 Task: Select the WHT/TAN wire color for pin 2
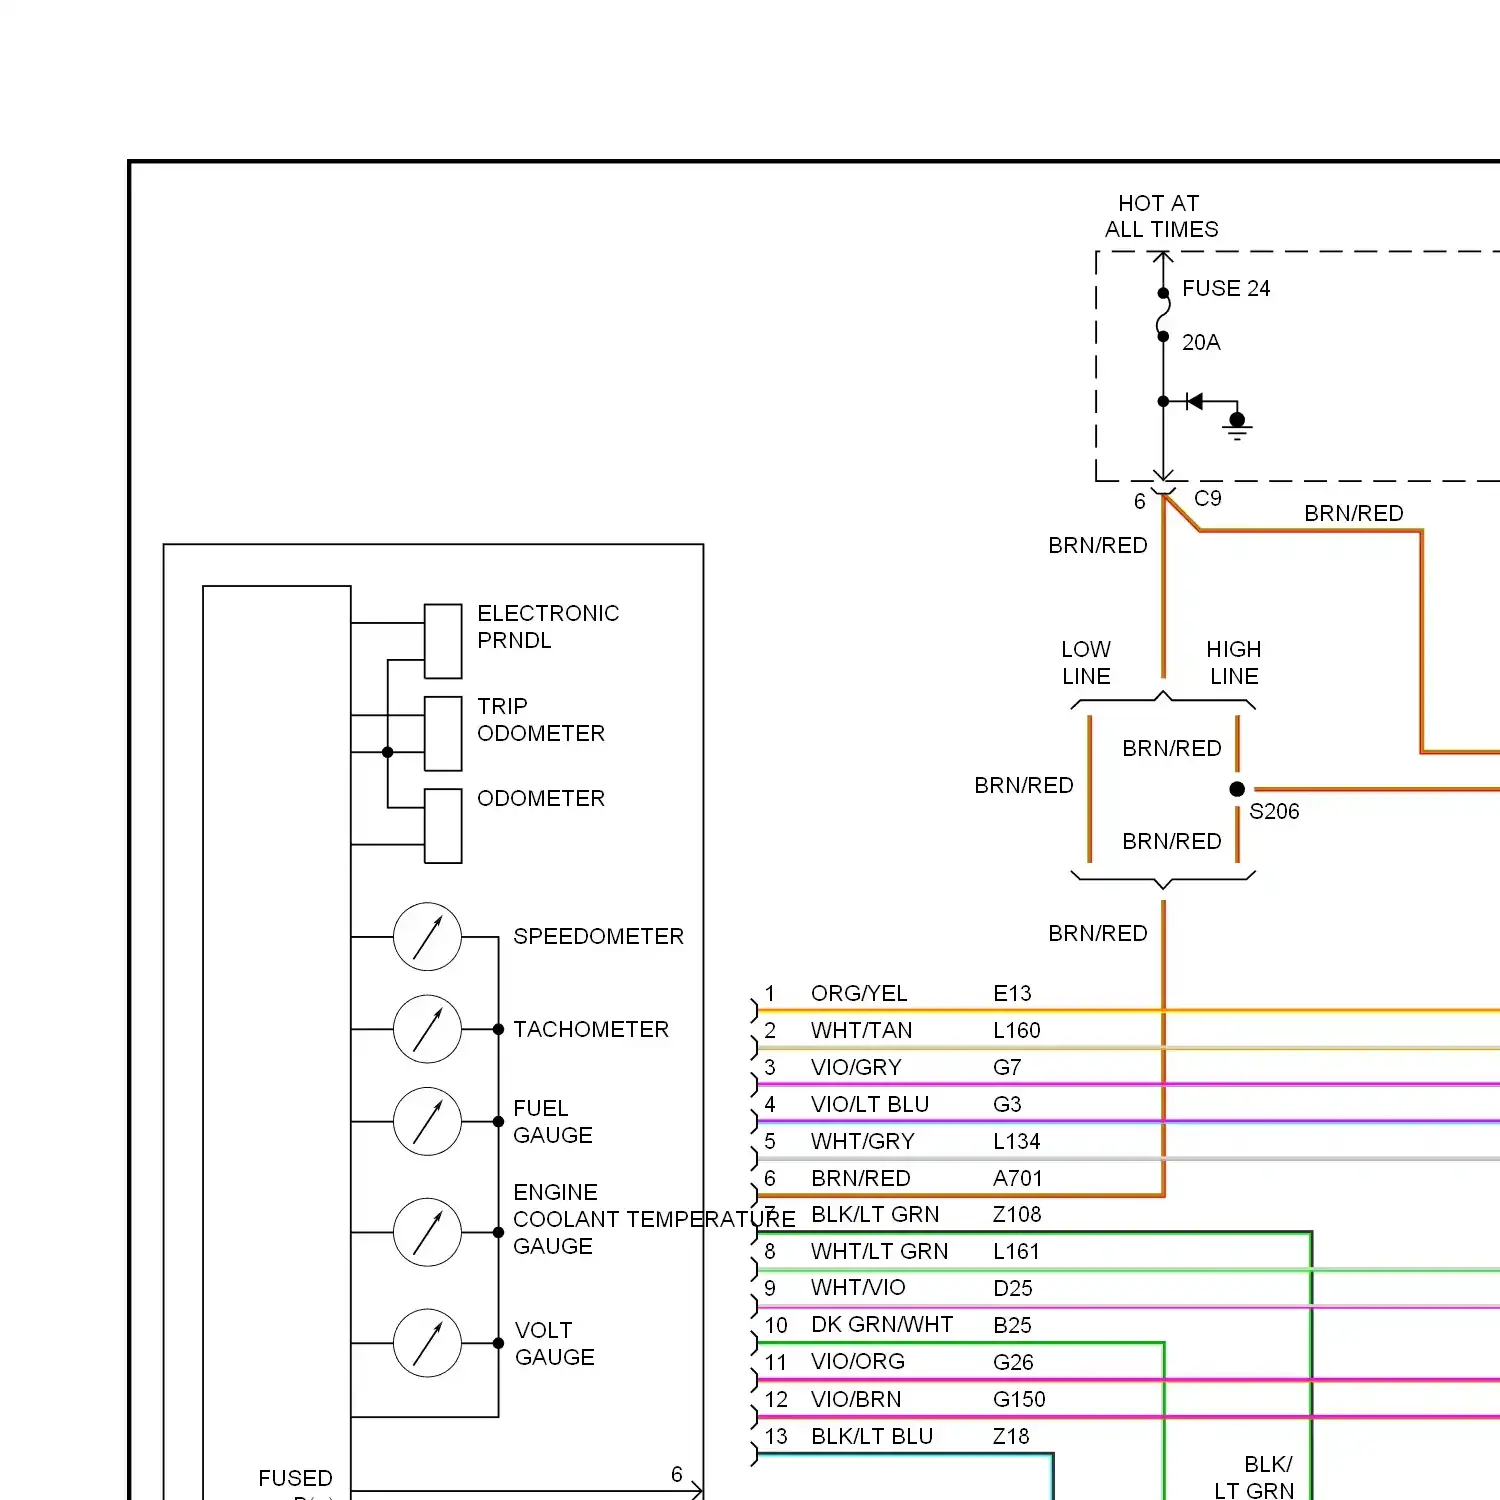pos(862,1030)
